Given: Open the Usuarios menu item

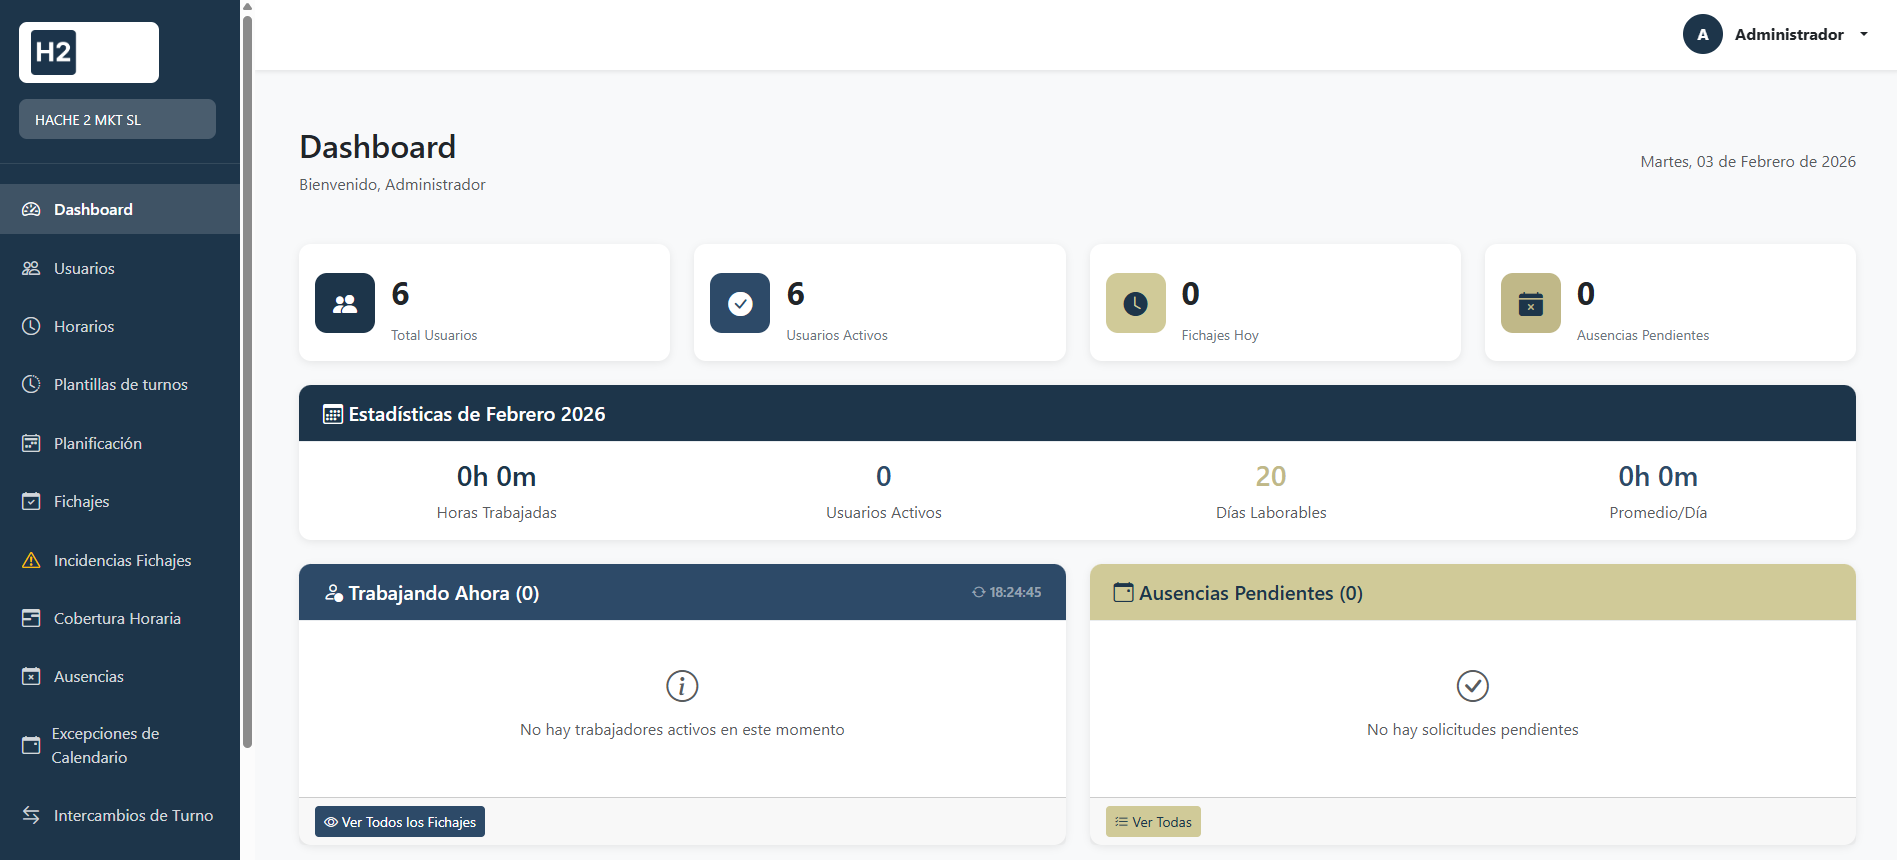Looking at the screenshot, I should click(84, 268).
